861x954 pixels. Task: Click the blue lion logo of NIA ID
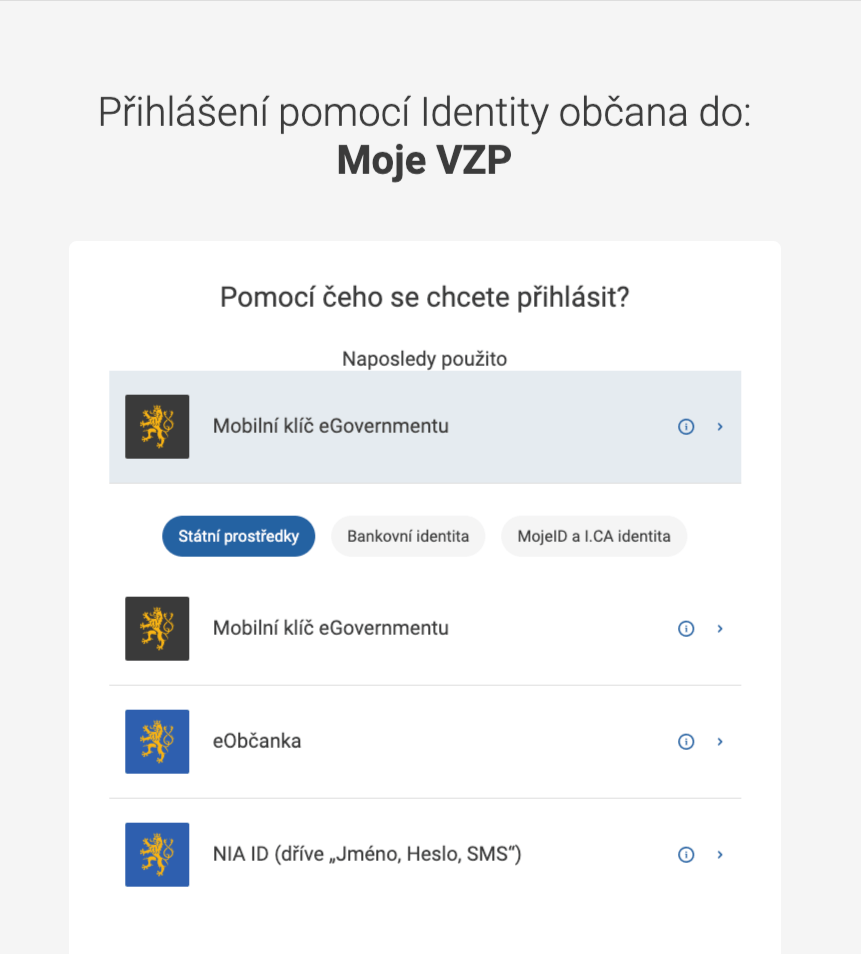[157, 855]
